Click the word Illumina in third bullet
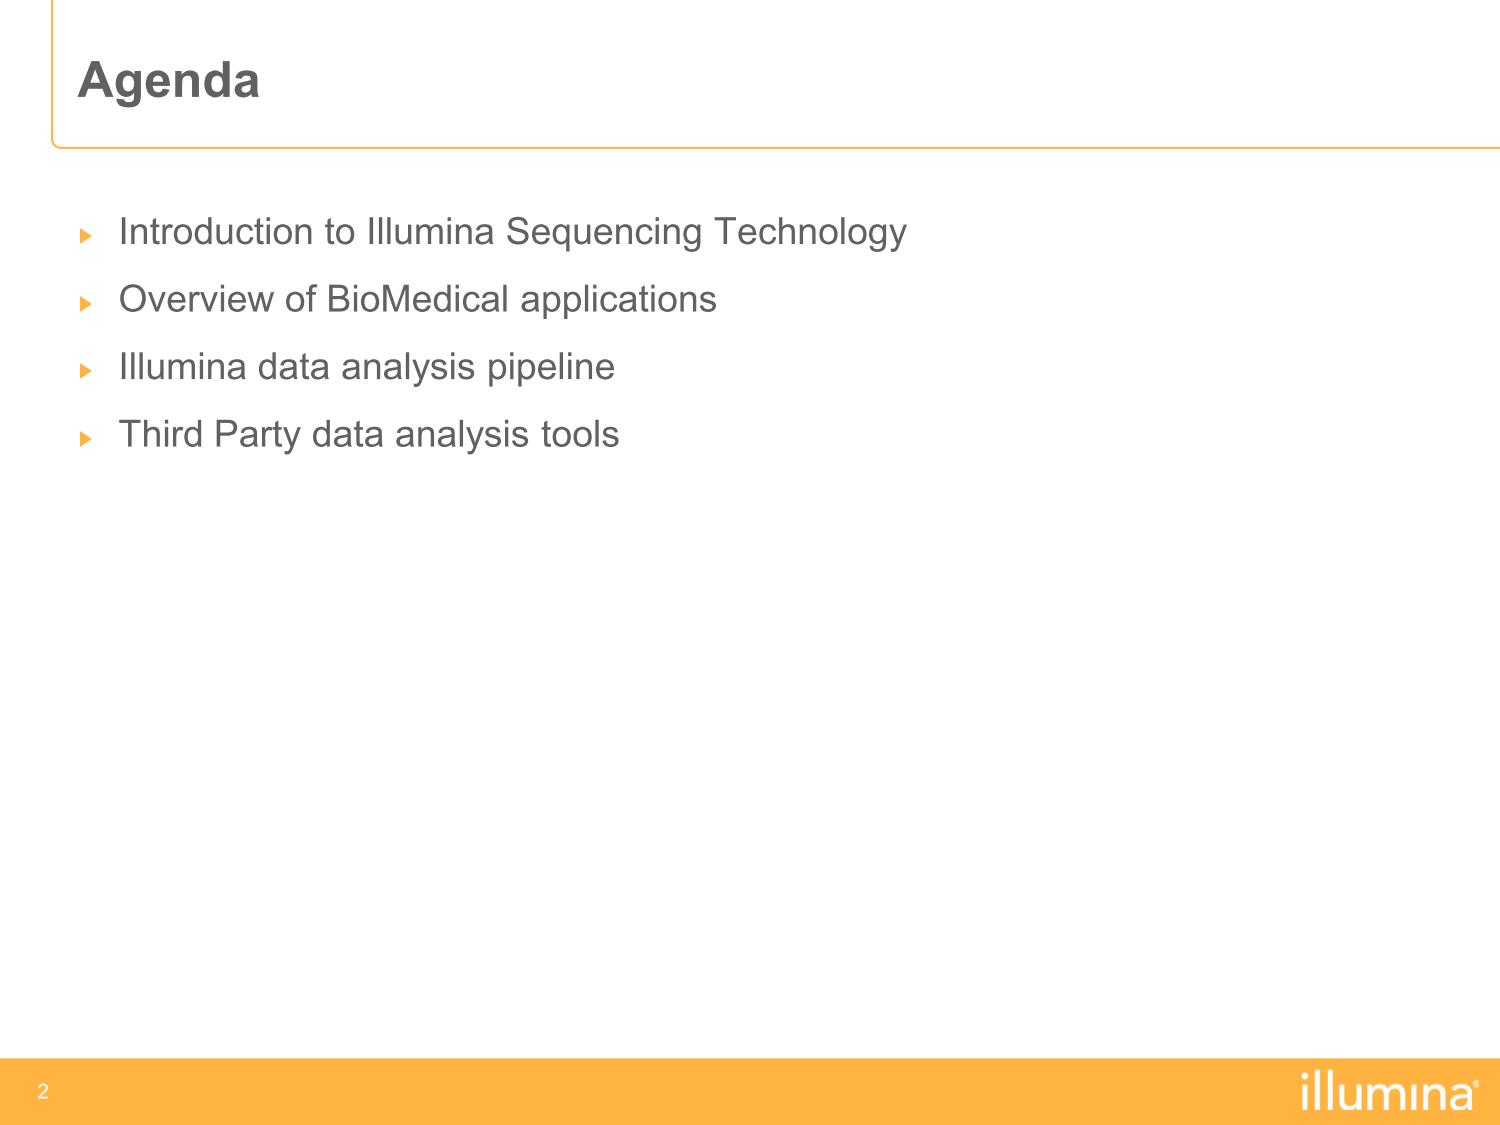 (183, 367)
